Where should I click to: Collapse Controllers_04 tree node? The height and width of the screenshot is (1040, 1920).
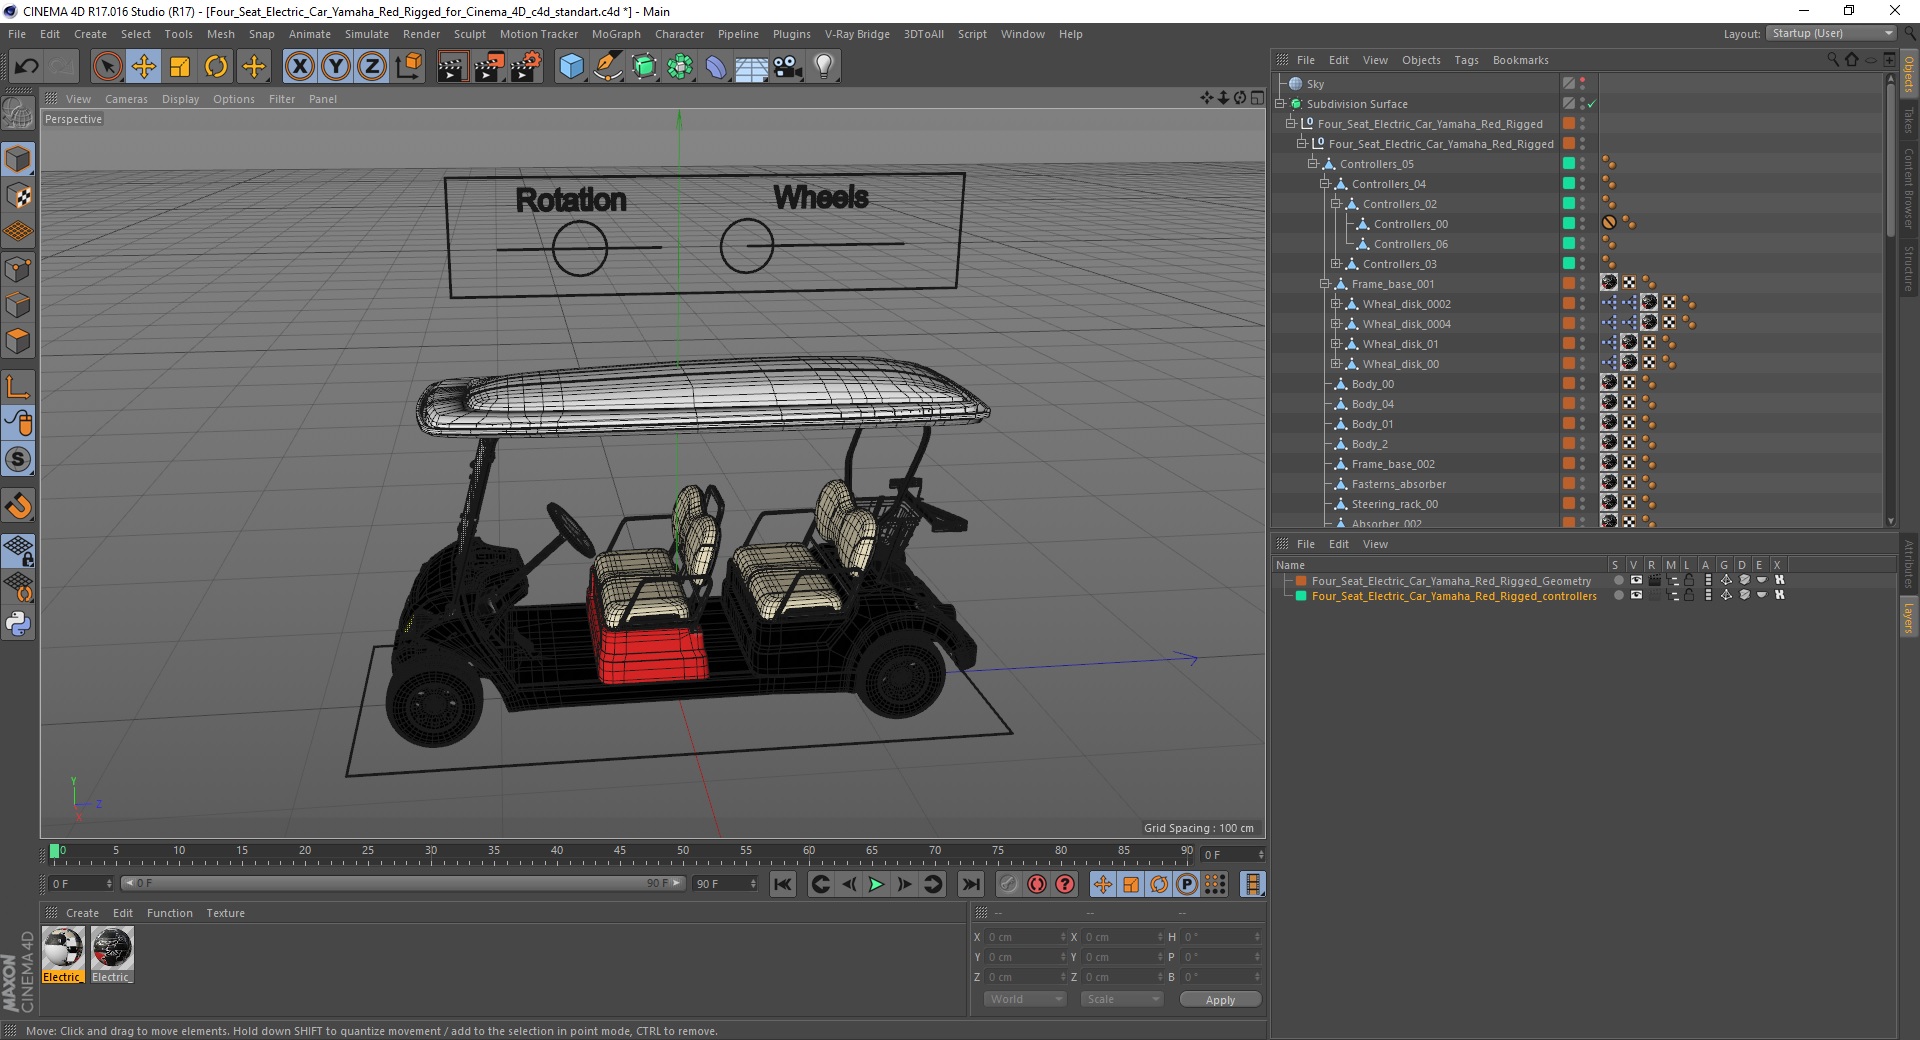point(1324,183)
